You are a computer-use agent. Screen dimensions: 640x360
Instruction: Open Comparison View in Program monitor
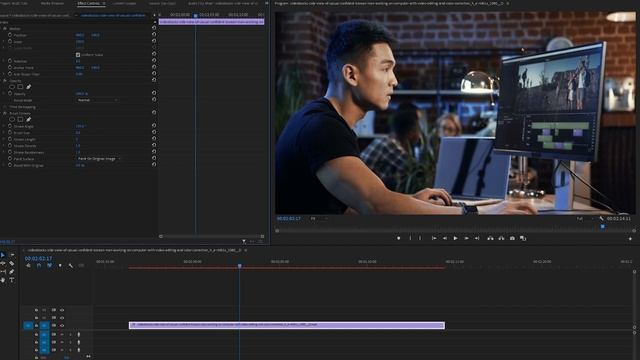(523, 238)
